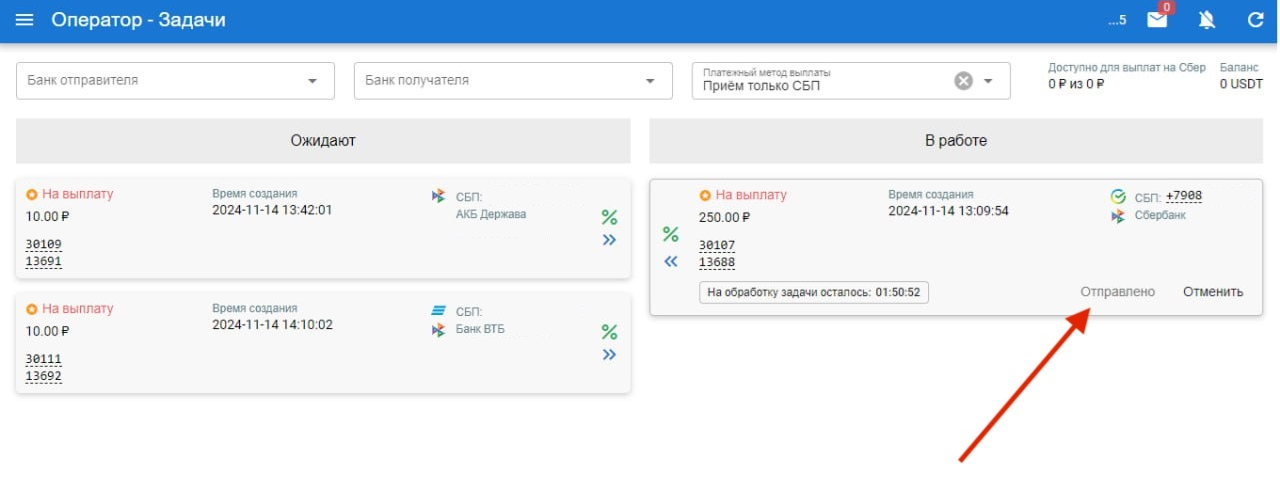The height and width of the screenshot is (487, 1280).
Task: Clear the Приём только СБП selection
Action: click(x=963, y=81)
